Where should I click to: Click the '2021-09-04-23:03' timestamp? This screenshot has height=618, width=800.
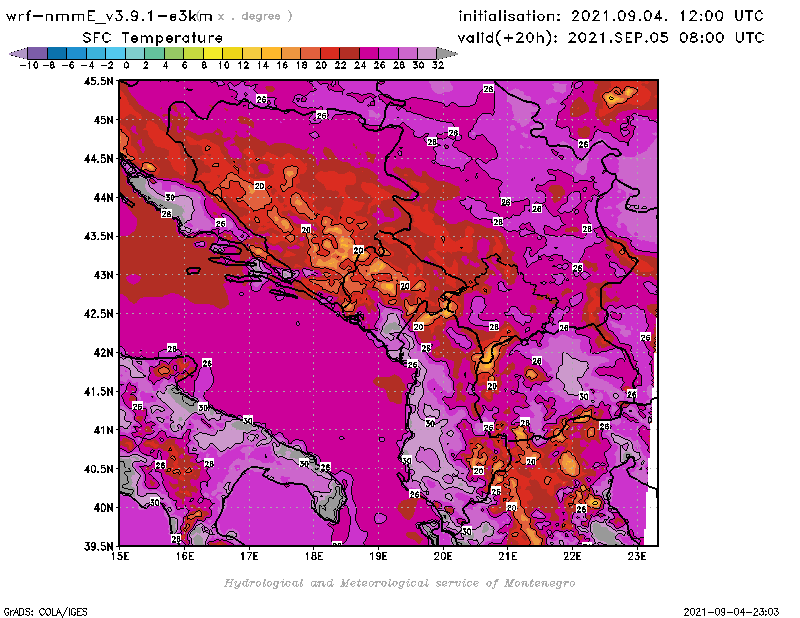(731, 612)
